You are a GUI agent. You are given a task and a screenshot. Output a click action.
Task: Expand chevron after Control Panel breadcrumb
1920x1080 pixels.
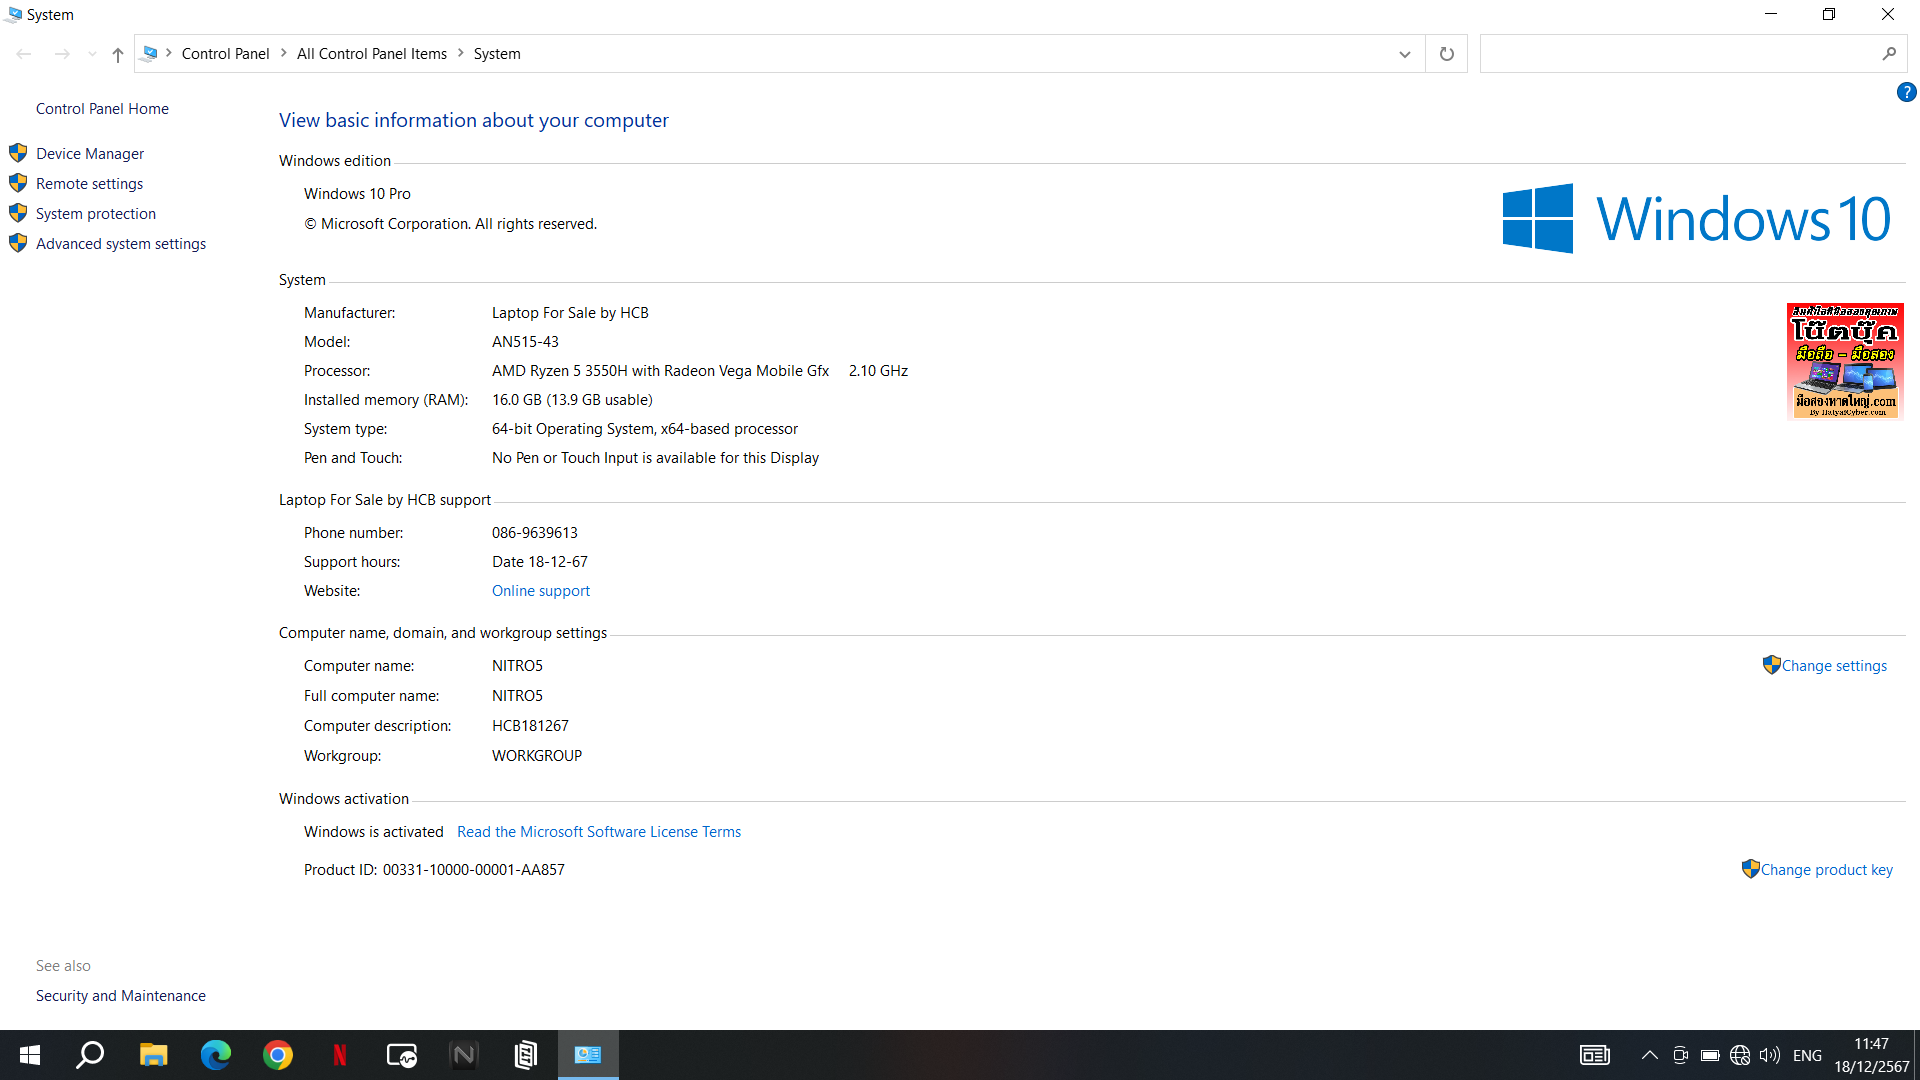[284, 53]
